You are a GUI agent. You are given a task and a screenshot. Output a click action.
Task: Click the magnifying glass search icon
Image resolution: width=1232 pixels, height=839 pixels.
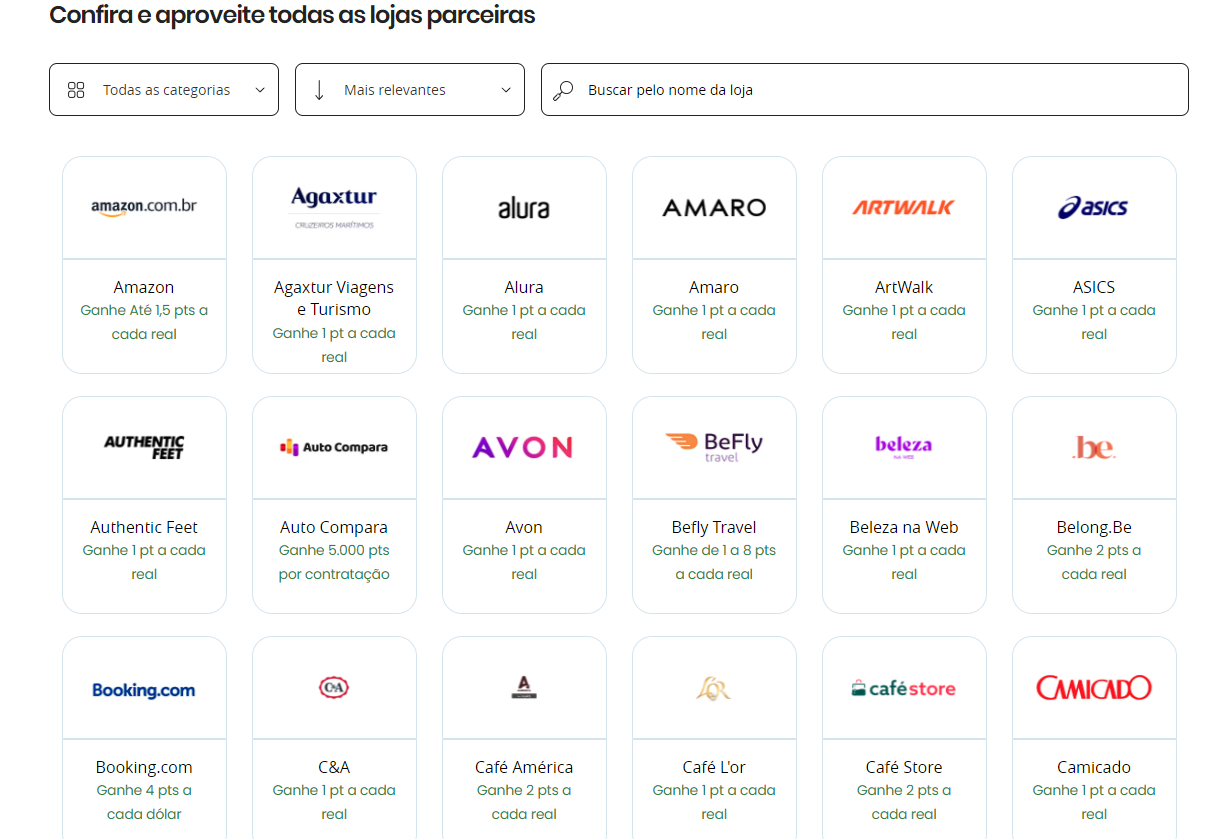564,90
